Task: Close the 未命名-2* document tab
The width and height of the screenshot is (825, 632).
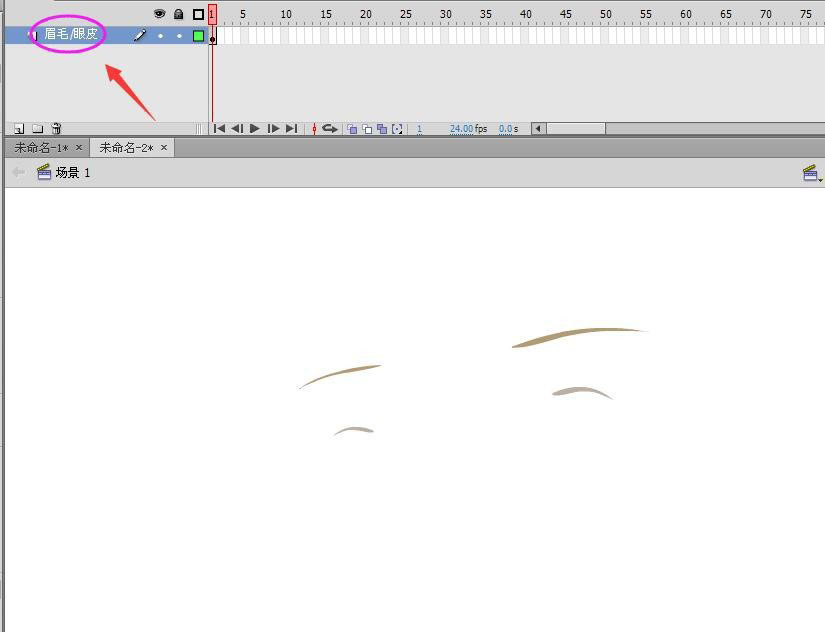Action: pyautogui.click(x=164, y=148)
